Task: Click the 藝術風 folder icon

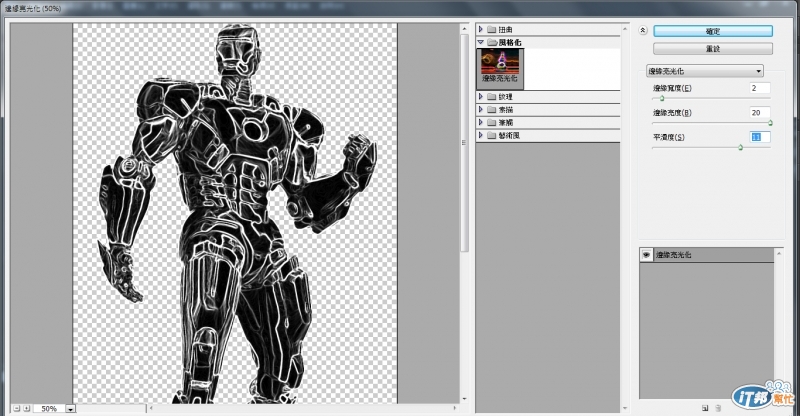Action: [x=491, y=135]
